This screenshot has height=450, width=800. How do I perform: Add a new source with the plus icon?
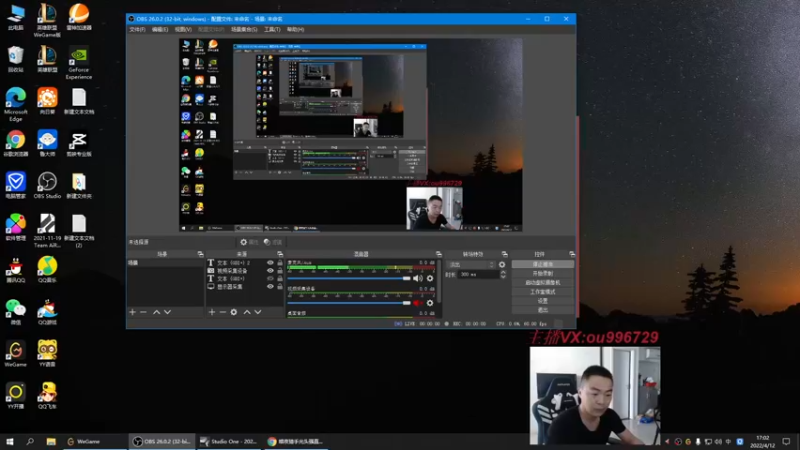point(212,312)
